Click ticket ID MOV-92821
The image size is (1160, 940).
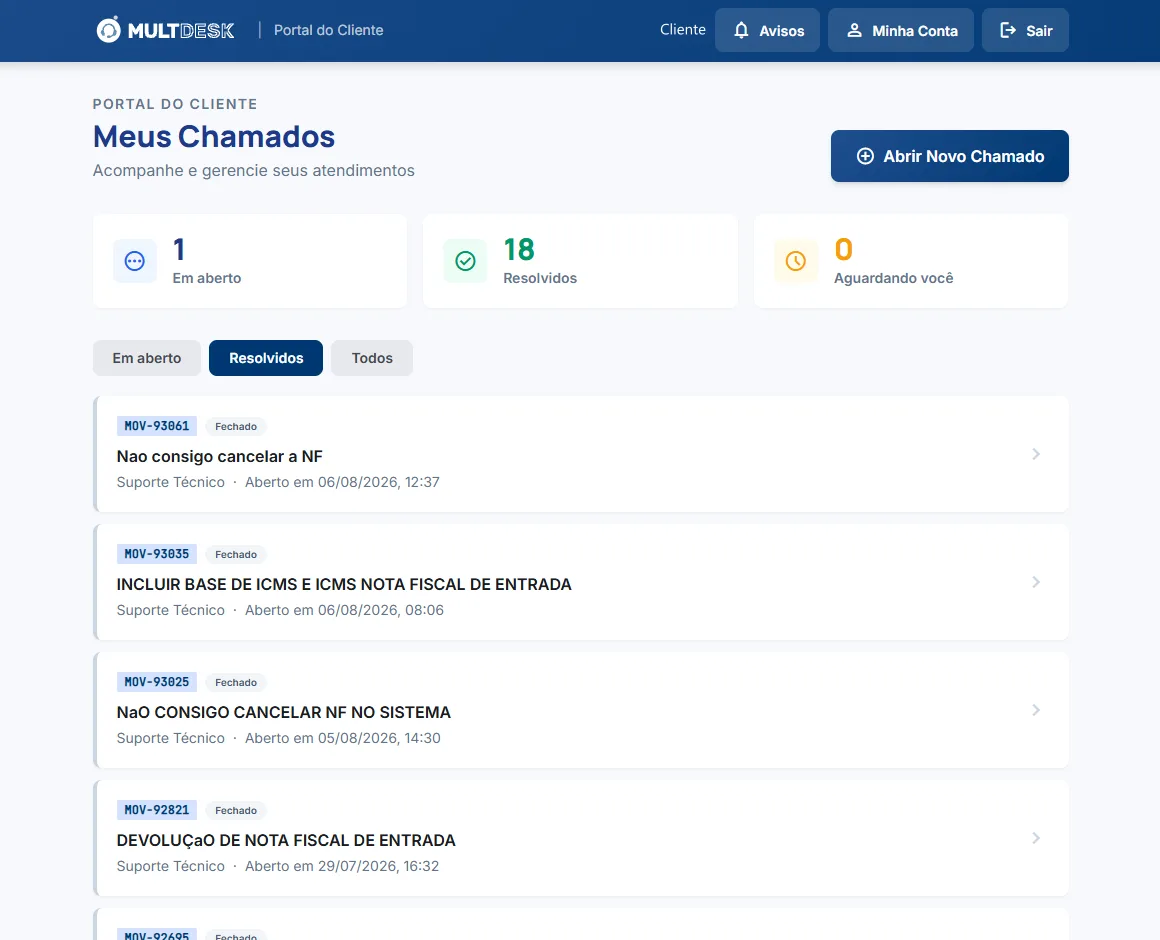[157, 810]
